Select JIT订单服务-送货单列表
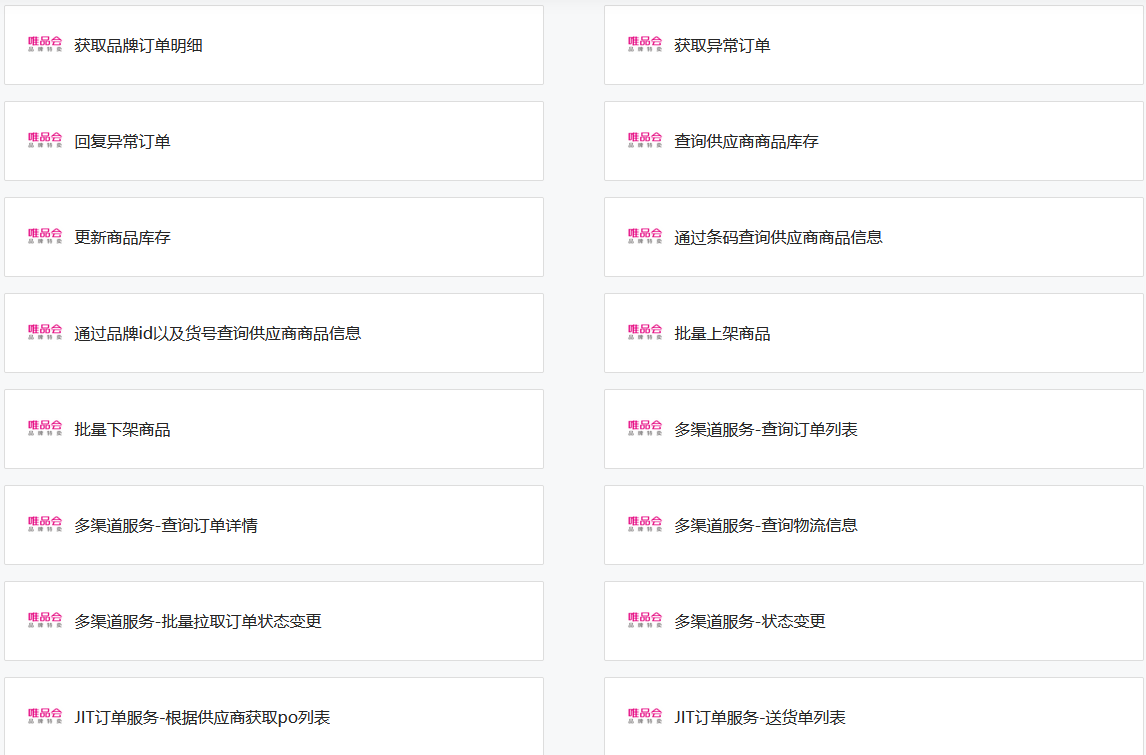1146x755 pixels. (873, 716)
